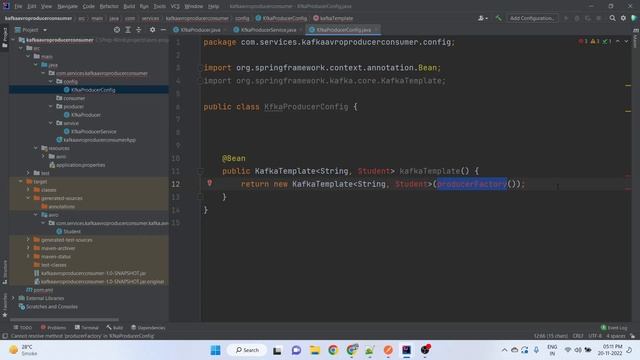The width and height of the screenshot is (640, 360).
Task: Click the Select Opened File target icon
Action: pyautogui.click(x=117, y=30)
